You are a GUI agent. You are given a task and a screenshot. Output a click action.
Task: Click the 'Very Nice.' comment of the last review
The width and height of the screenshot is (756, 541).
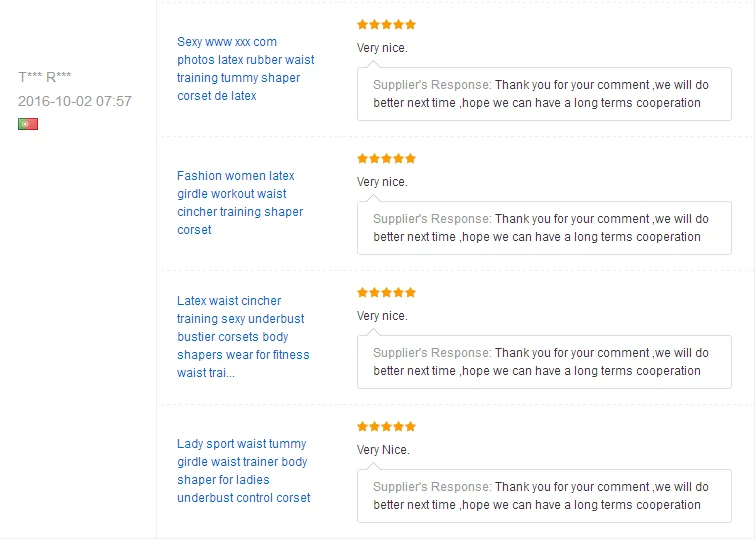(x=383, y=450)
